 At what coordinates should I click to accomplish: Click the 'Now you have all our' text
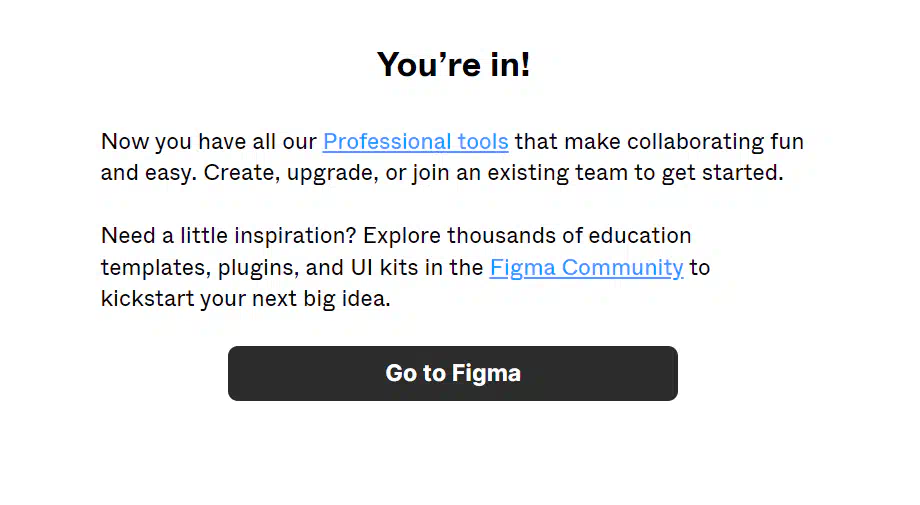(x=209, y=142)
